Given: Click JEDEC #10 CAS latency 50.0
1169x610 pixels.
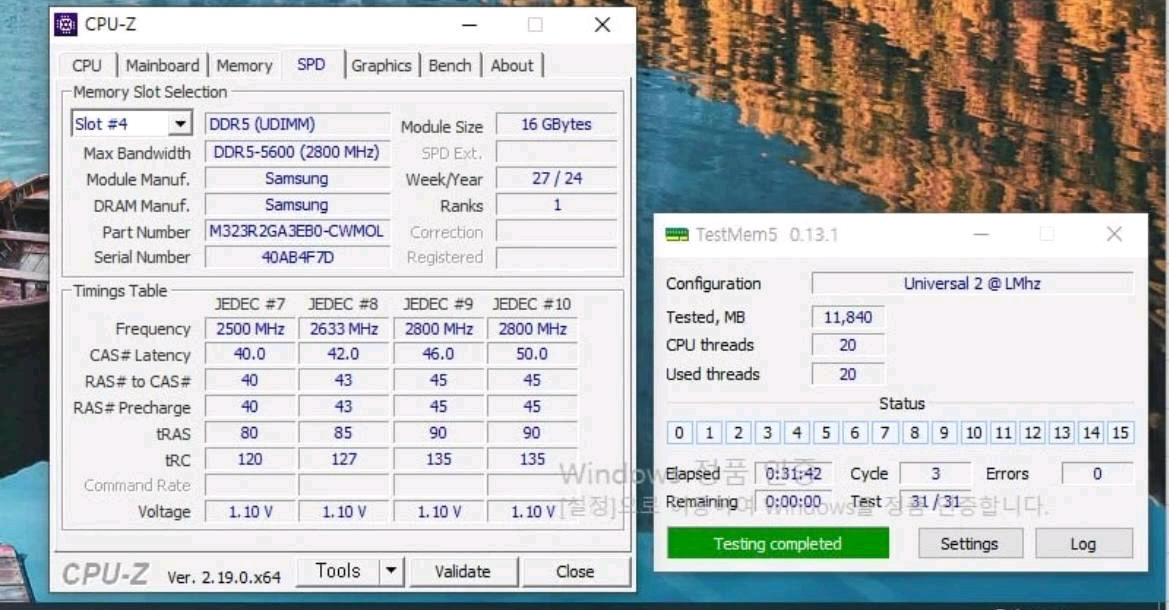Looking at the screenshot, I should tap(532, 354).
